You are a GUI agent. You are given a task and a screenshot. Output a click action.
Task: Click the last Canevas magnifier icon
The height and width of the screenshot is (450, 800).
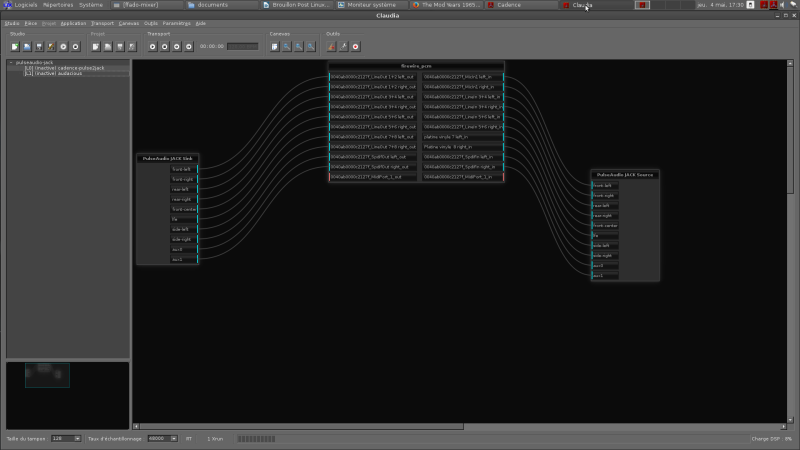310,46
